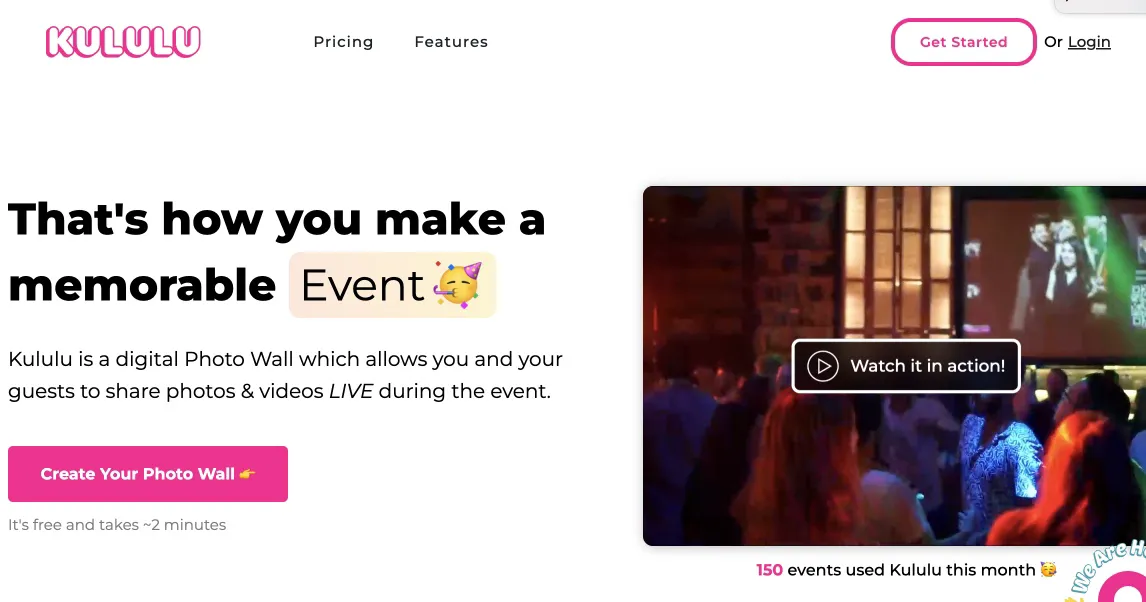This screenshot has height=602, width=1146.
Task: Click the Create Your Photo Wall button
Action: tap(147, 474)
